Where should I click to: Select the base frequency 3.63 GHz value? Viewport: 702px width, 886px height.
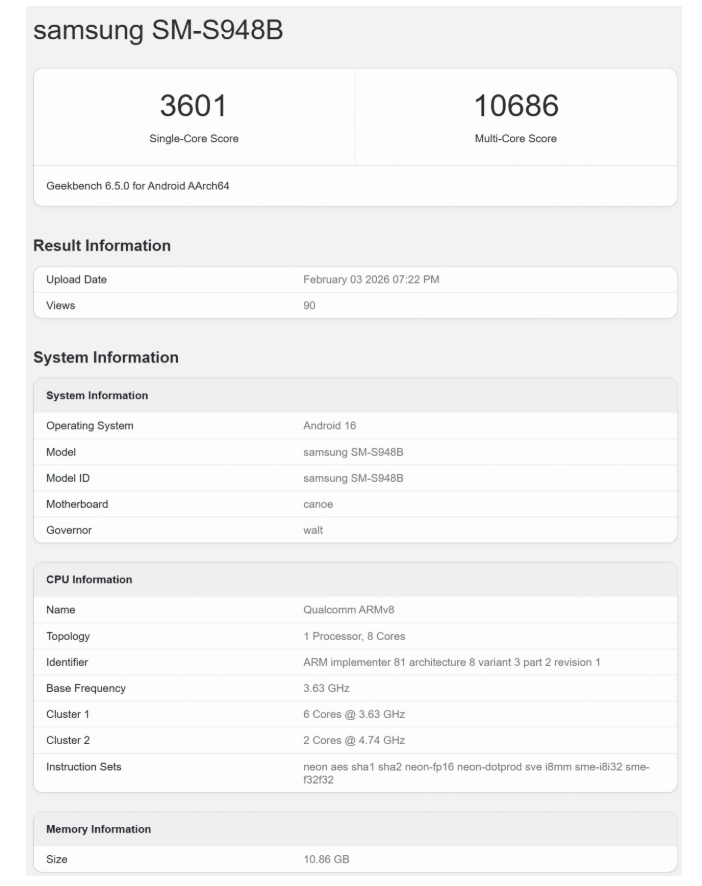(x=326, y=688)
